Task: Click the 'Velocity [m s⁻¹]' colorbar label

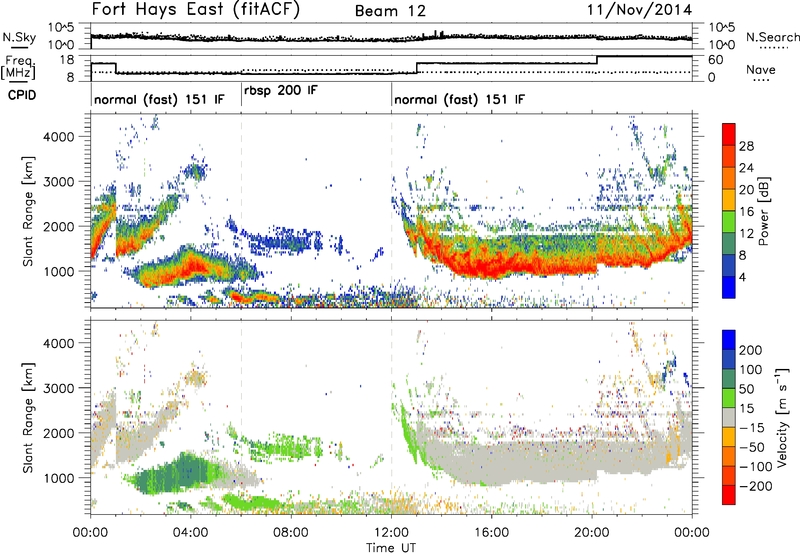Action: click(x=782, y=417)
